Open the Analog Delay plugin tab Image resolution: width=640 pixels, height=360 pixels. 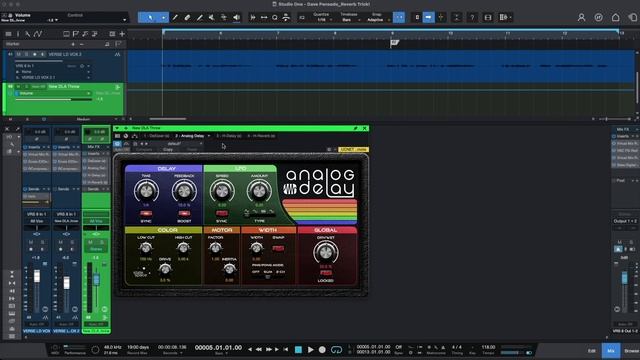tap(190, 136)
